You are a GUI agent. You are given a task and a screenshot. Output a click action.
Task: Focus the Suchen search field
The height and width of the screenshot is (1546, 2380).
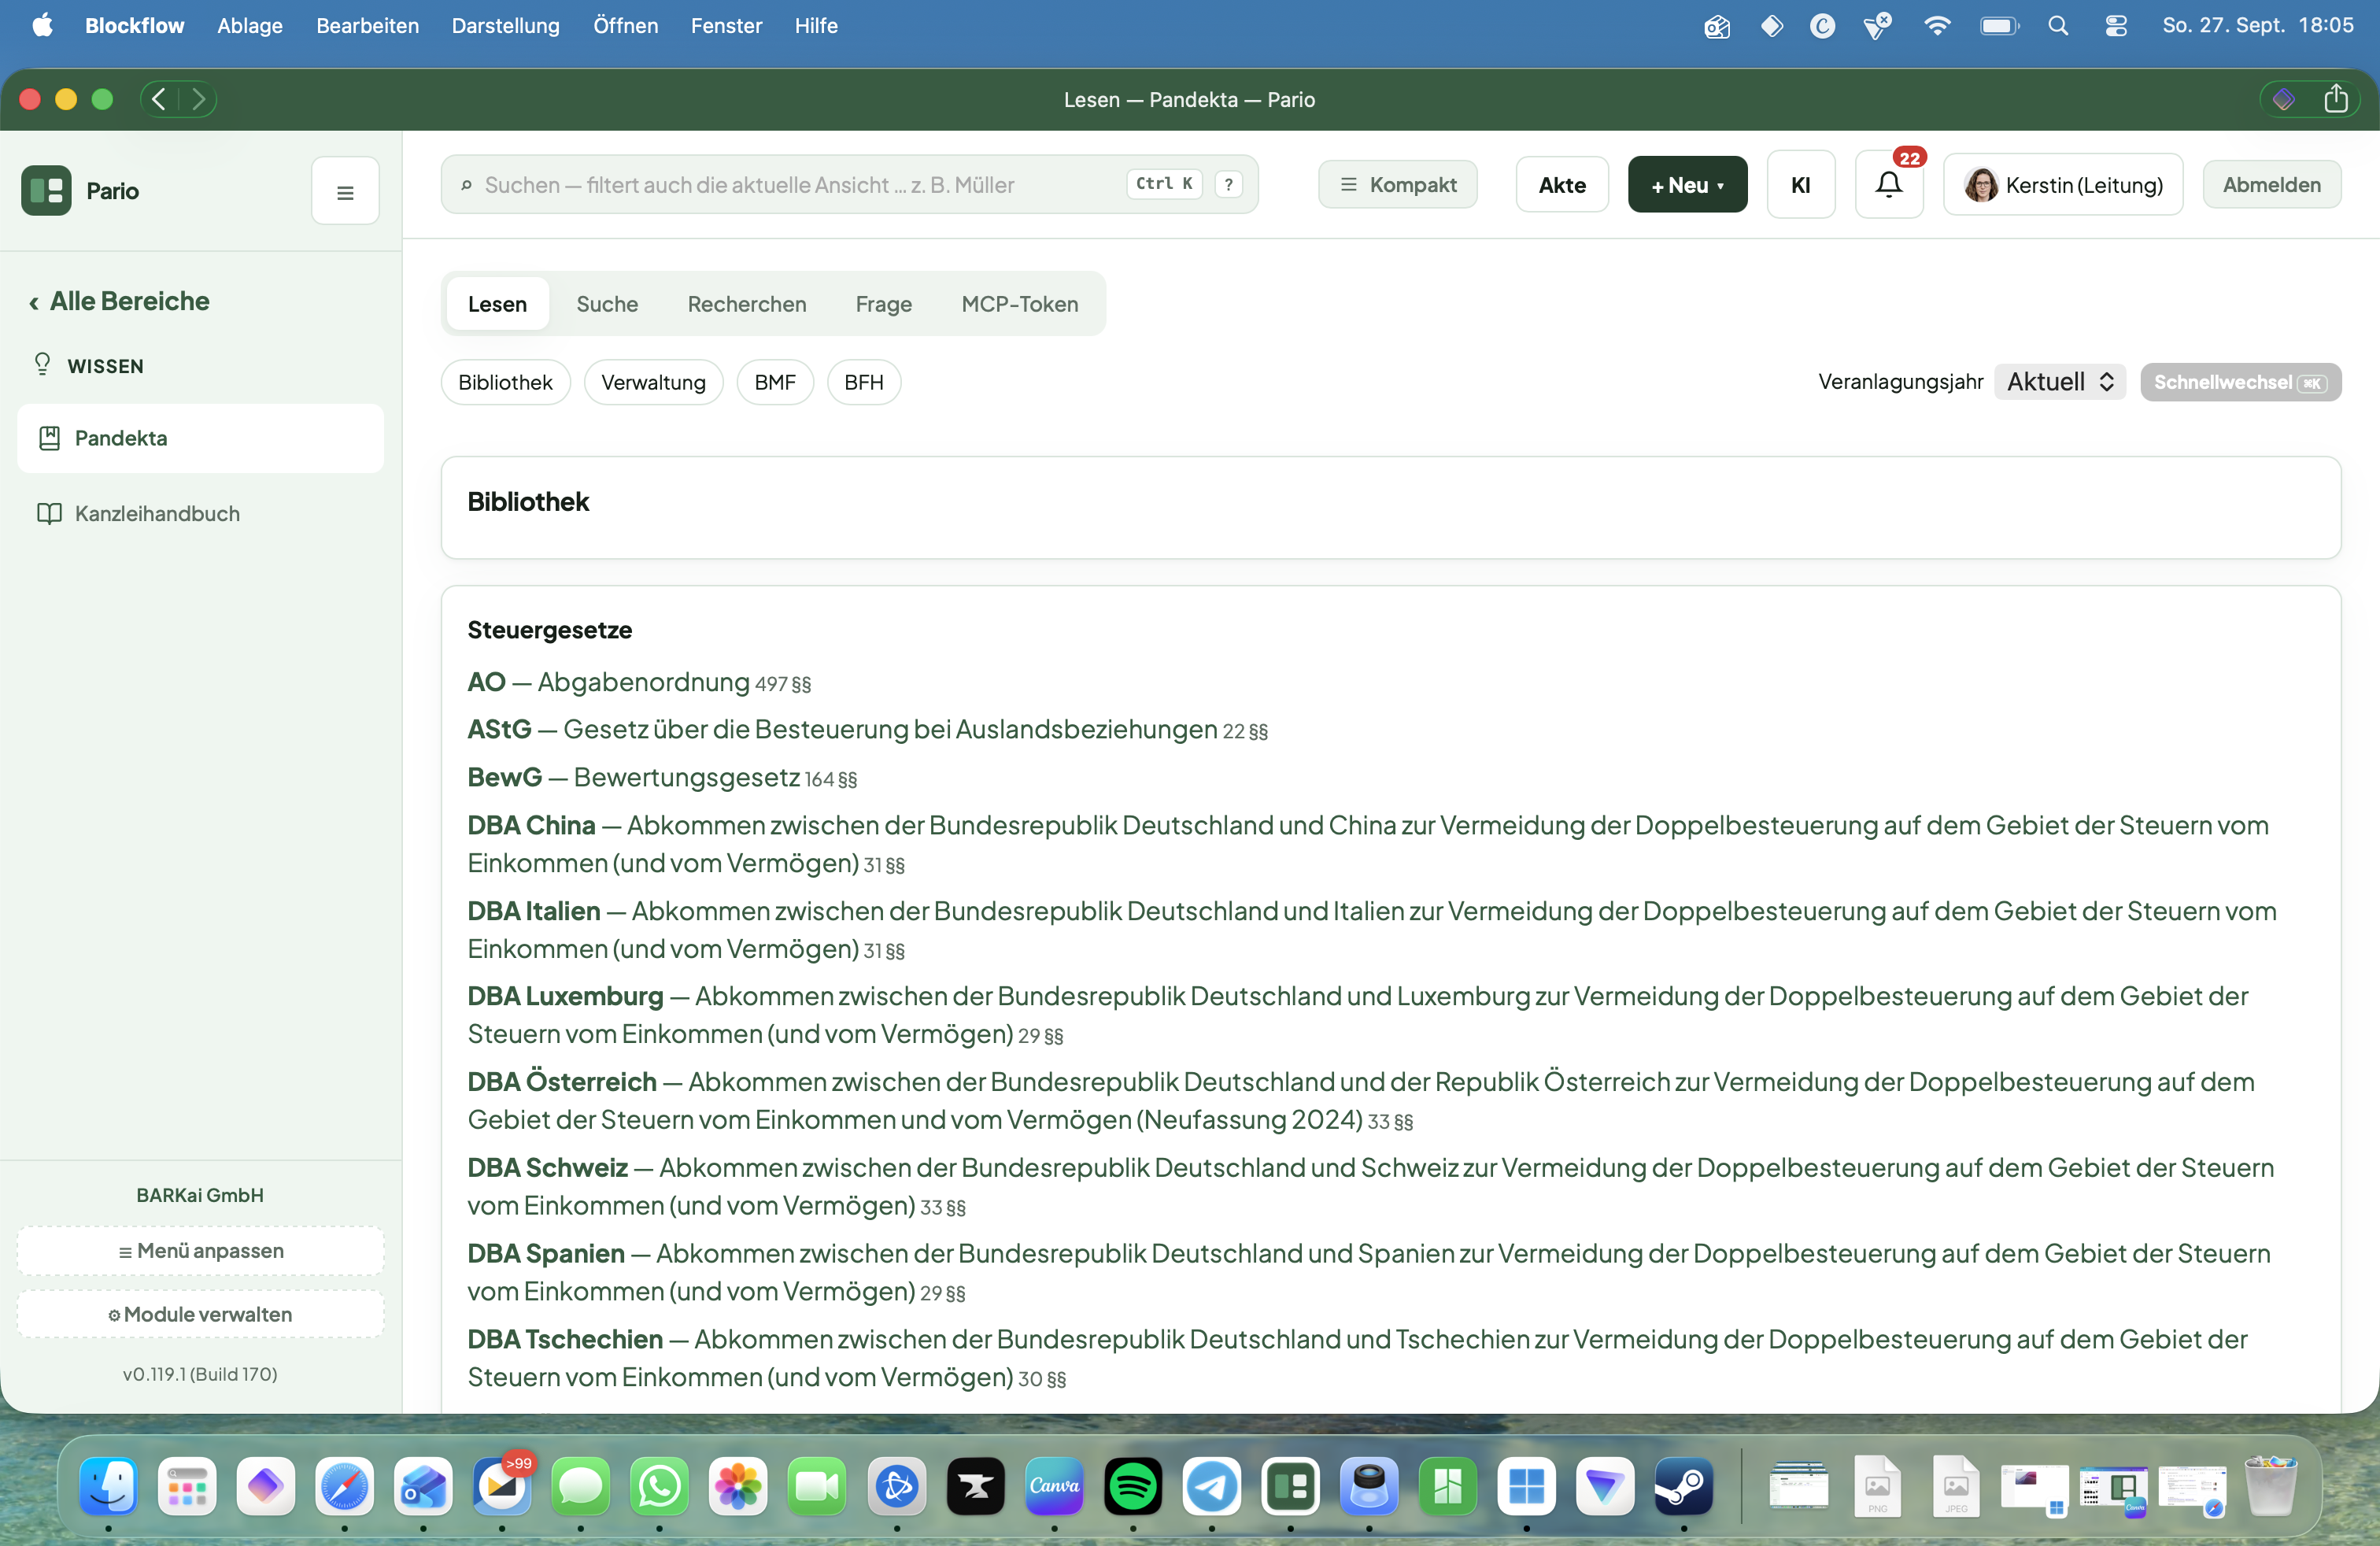pyautogui.click(x=849, y=184)
